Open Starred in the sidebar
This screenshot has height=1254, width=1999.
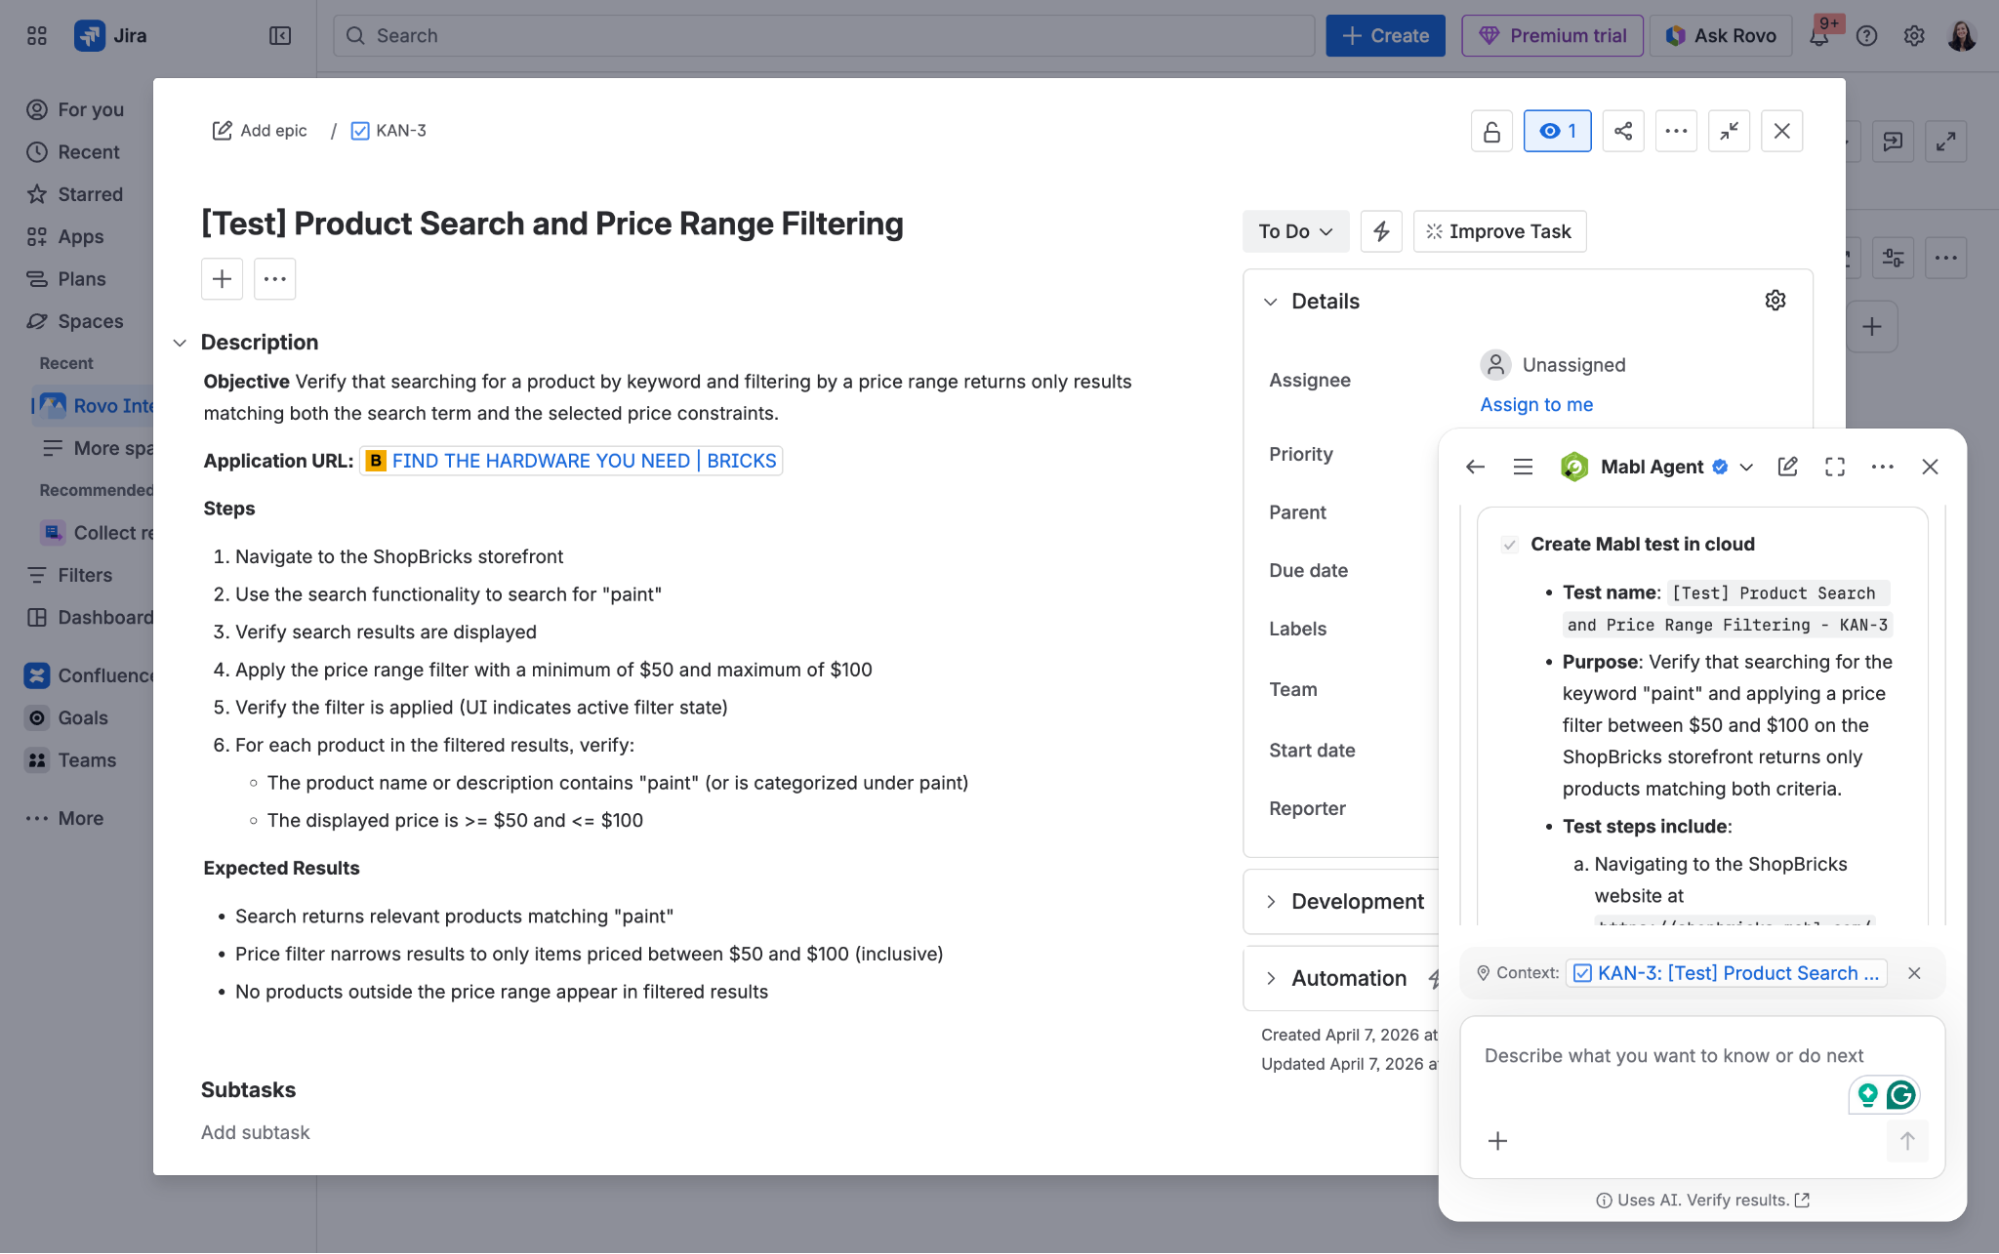pyautogui.click(x=90, y=194)
